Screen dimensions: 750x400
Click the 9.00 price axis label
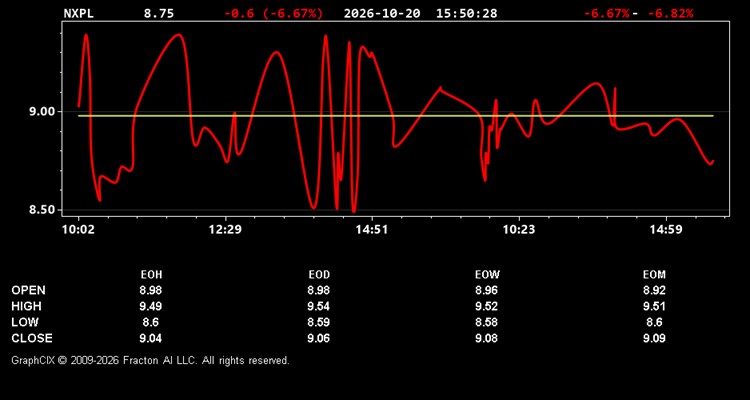point(43,111)
